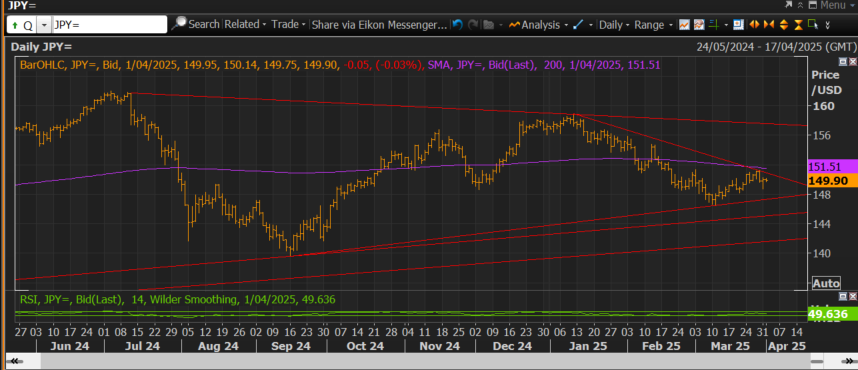This screenshot has width=858, height=370.
Task: Click the expand vertically arrows icon
Action: 784,25
